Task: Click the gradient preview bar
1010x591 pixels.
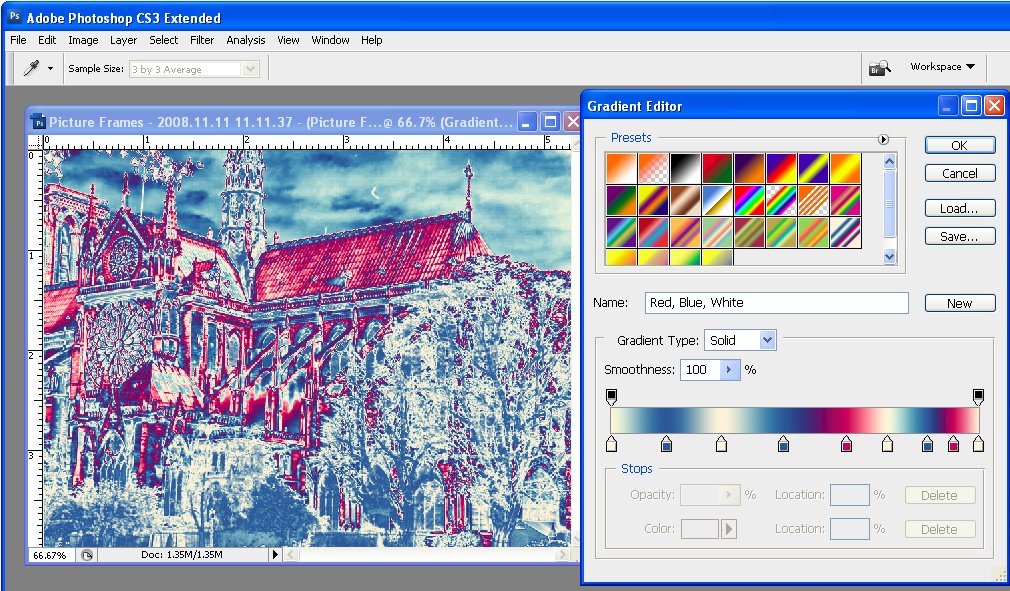Action: 795,420
